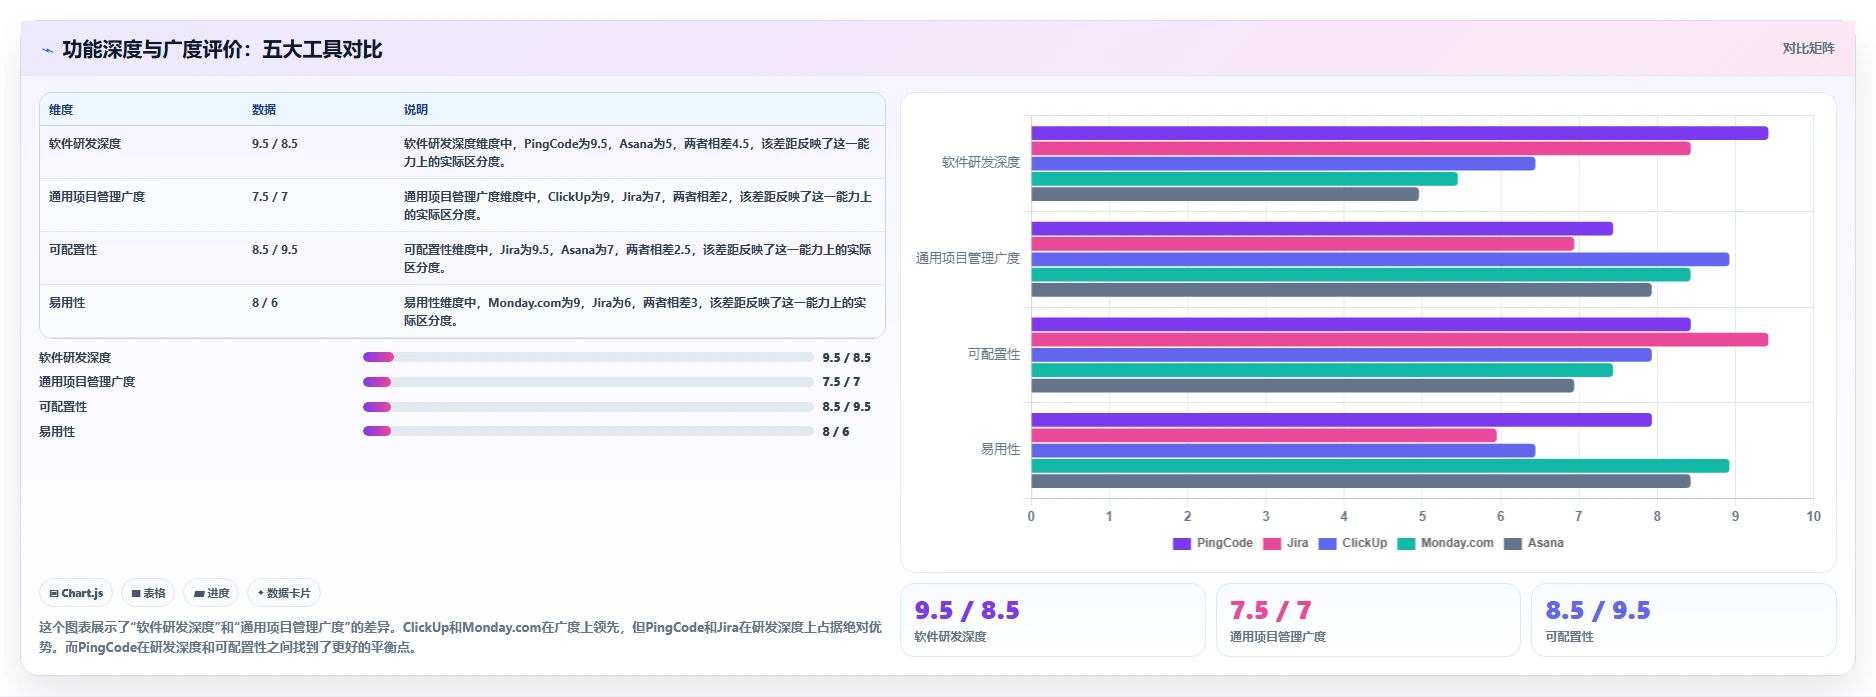Click the purple PingCode bar in the 软件研发深度 group
Screen dimensions: 1876x697
point(1400,133)
